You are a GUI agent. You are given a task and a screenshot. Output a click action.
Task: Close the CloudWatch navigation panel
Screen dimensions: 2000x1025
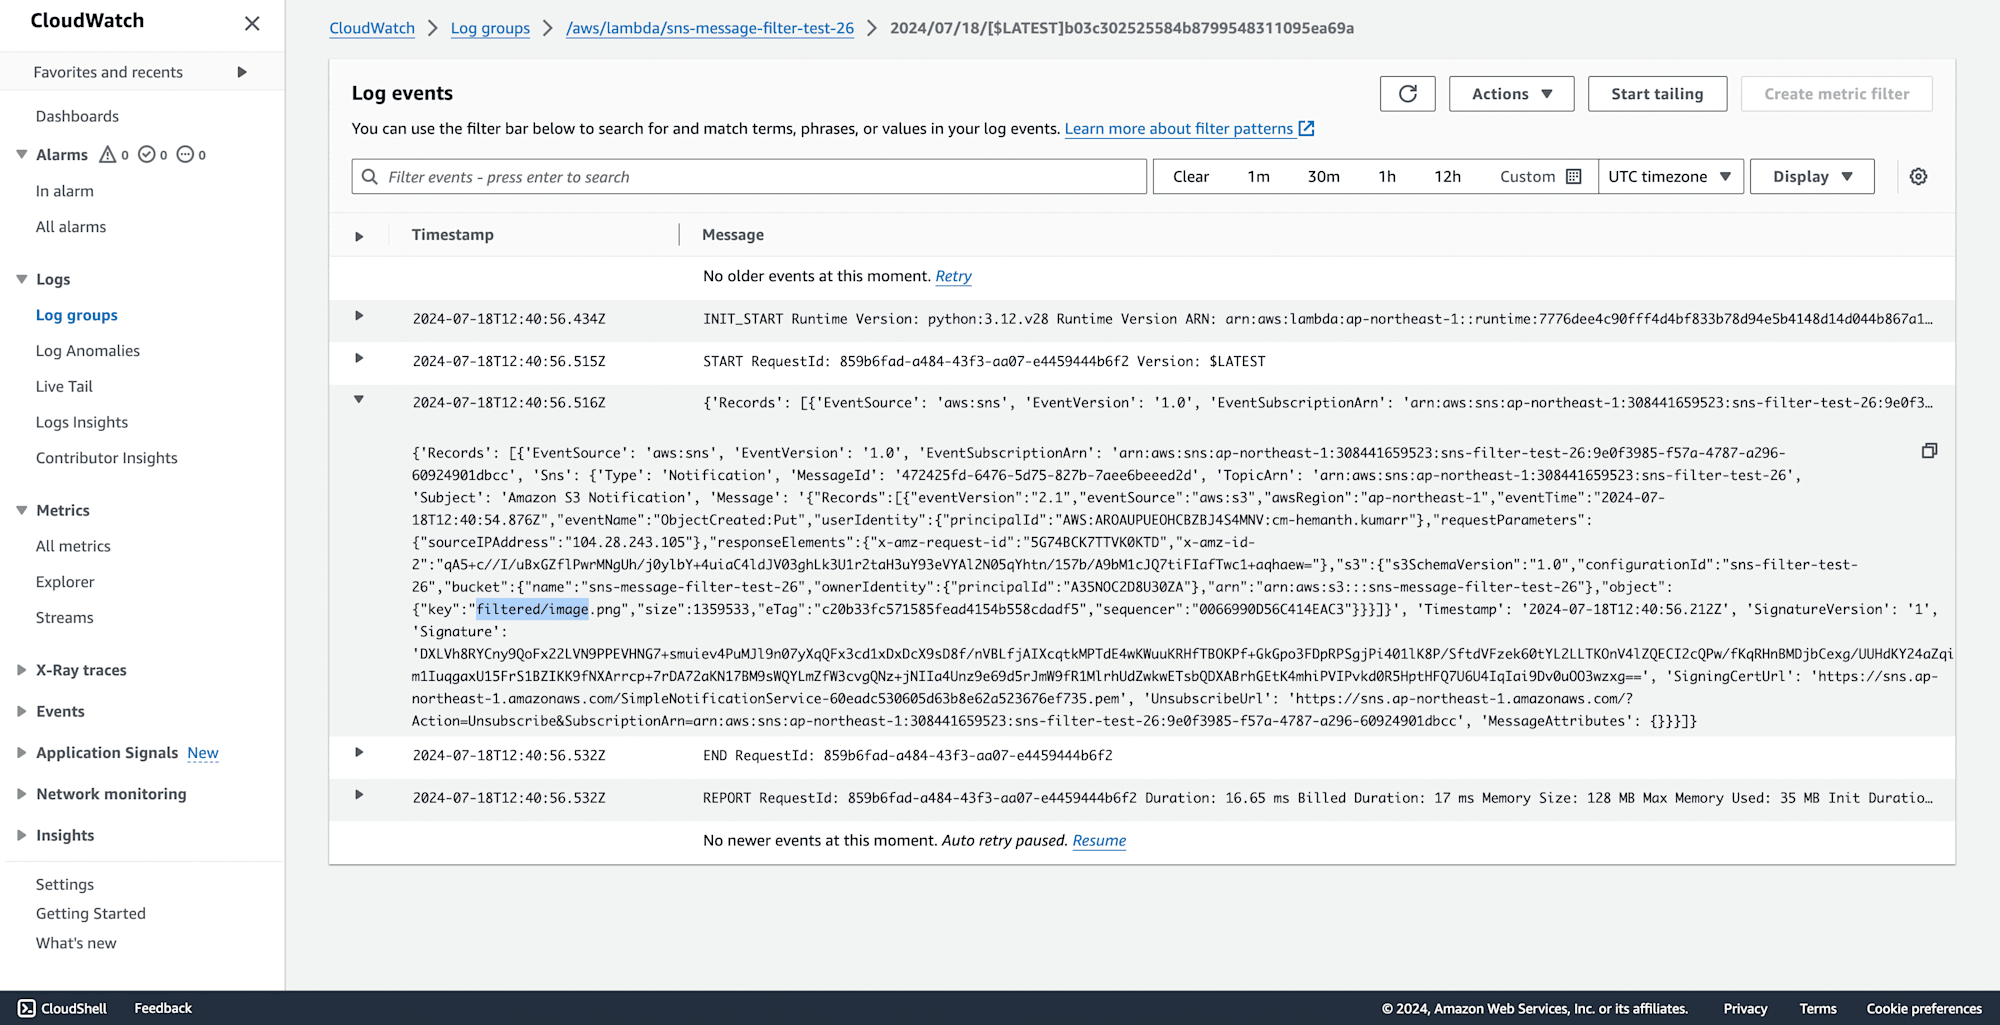click(x=252, y=23)
